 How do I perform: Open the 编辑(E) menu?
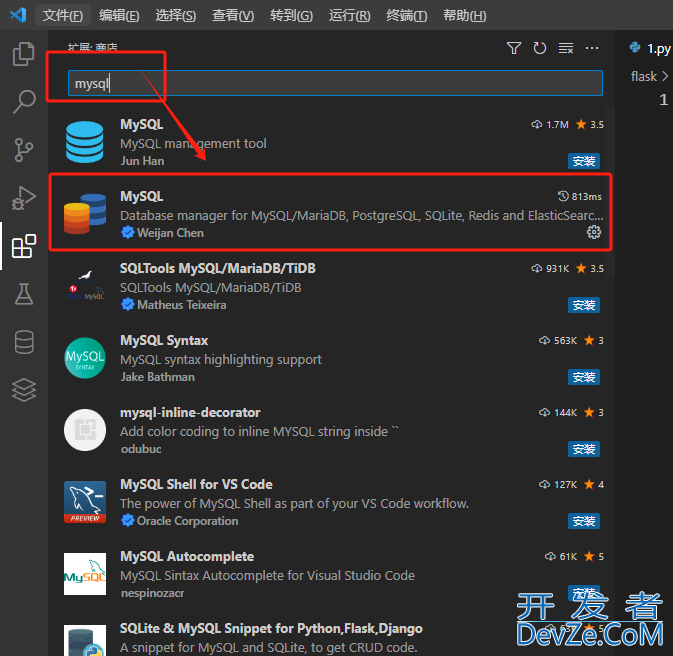click(119, 15)
